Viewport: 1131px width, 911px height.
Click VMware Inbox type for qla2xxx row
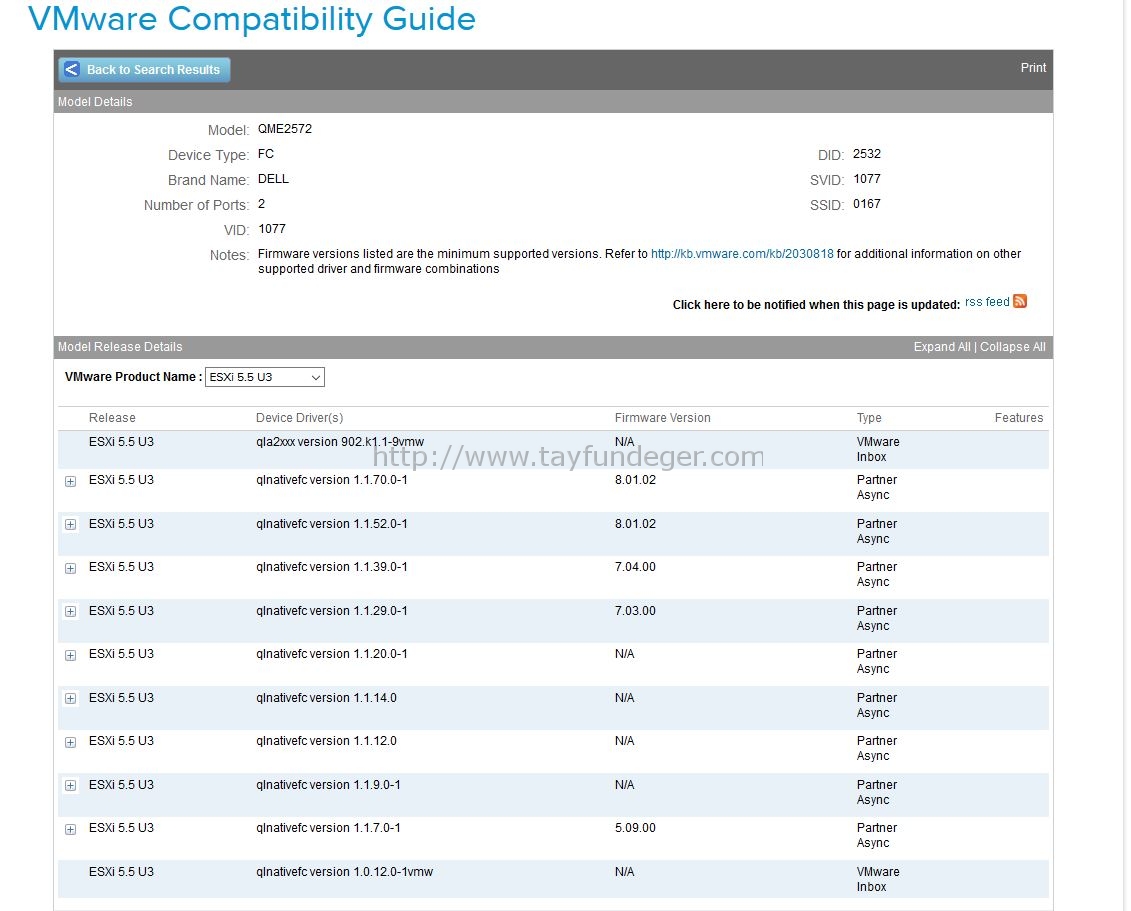pyautogui.click(x=878, y=449)
